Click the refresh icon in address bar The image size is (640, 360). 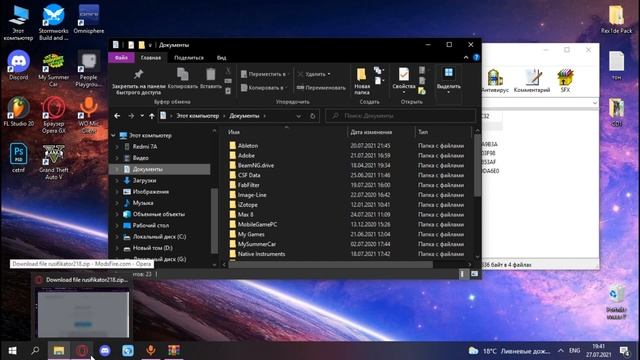point(313,116)
